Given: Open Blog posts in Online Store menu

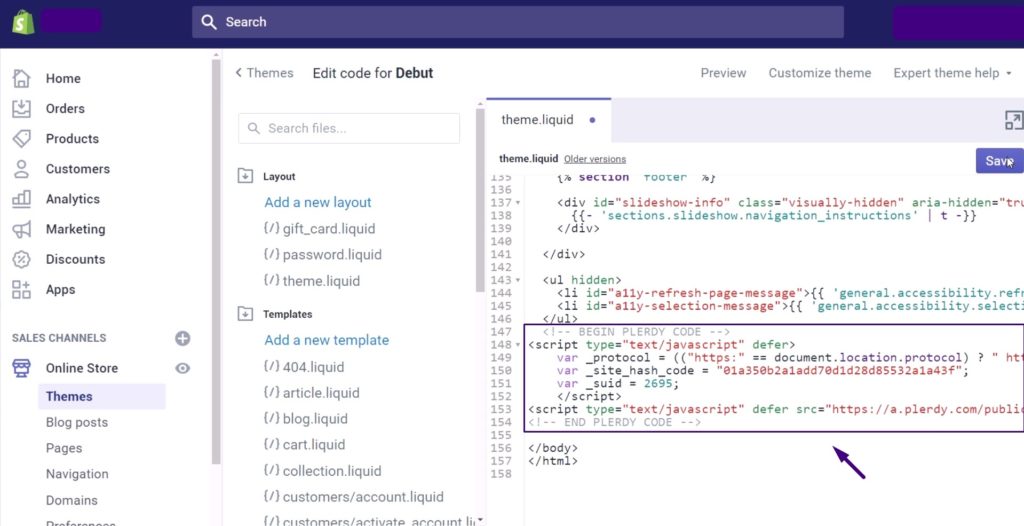Looking at the screenshot, I should 76,422.
